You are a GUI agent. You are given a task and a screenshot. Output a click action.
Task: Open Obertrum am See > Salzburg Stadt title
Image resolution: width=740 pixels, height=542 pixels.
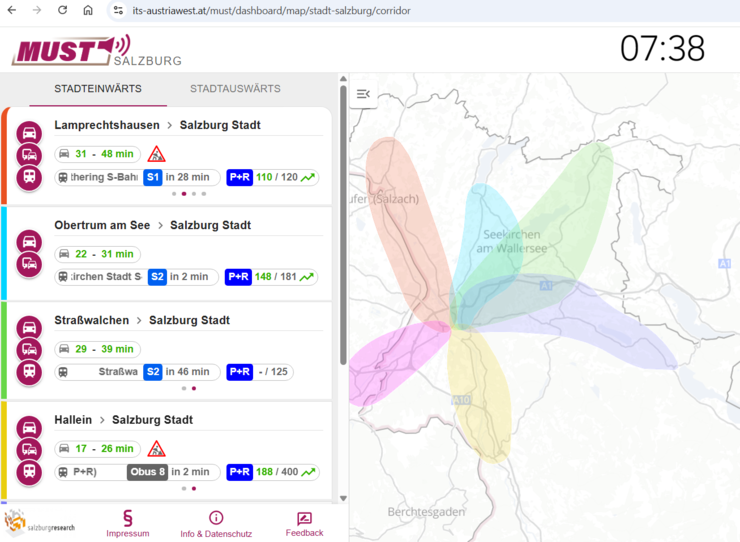coord(152,225)
